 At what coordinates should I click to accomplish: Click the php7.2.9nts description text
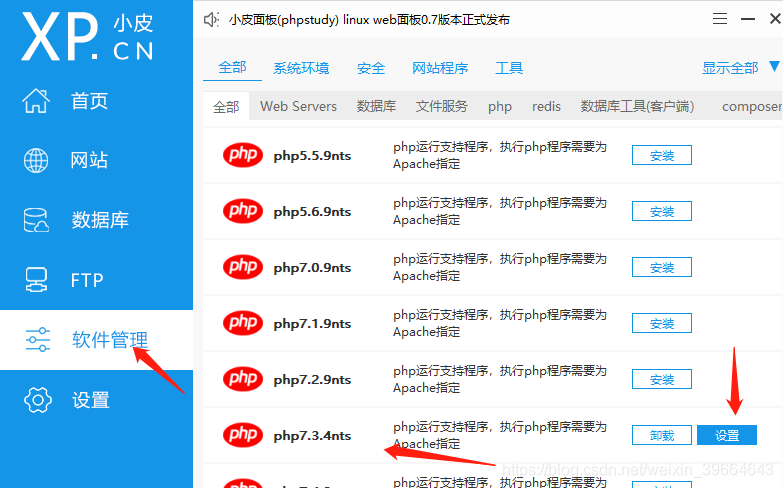[x=499, y=379]
